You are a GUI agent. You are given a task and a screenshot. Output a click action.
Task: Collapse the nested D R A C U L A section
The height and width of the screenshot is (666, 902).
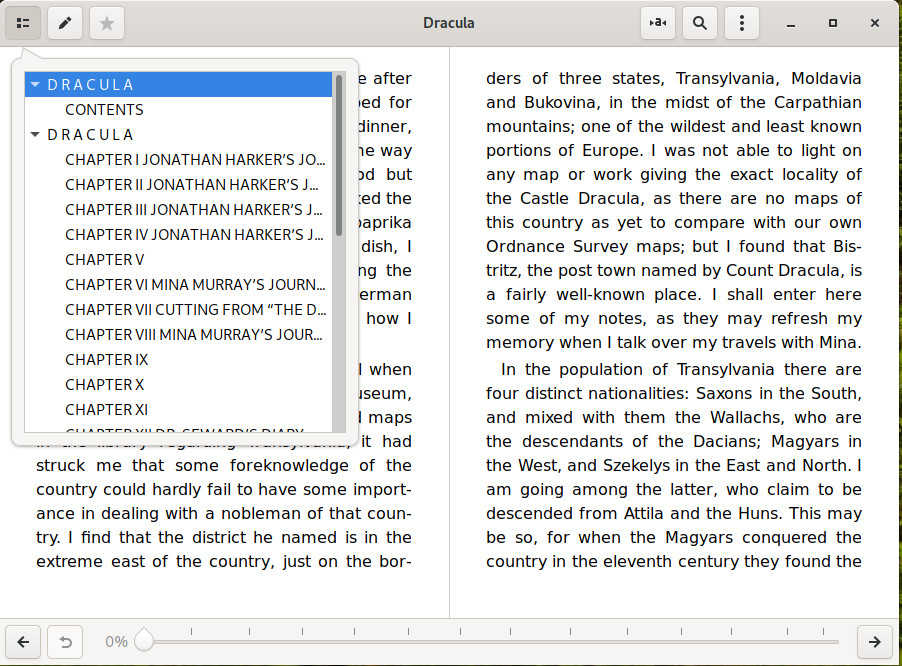[x=34, y=134]
